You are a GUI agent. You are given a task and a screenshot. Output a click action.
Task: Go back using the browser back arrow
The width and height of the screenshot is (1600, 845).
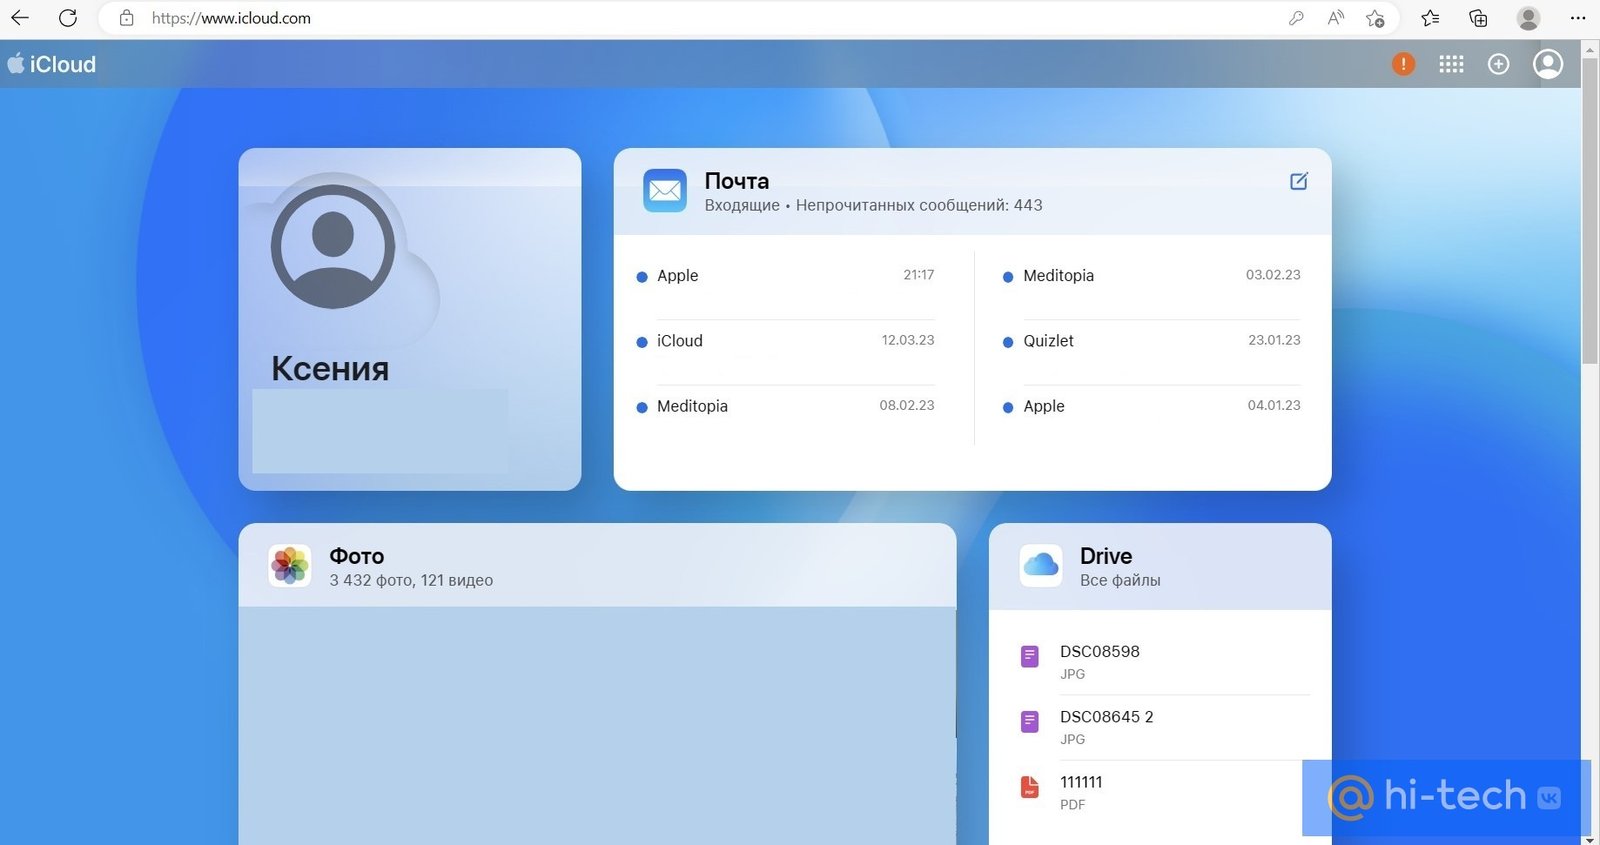click(20, 18)
